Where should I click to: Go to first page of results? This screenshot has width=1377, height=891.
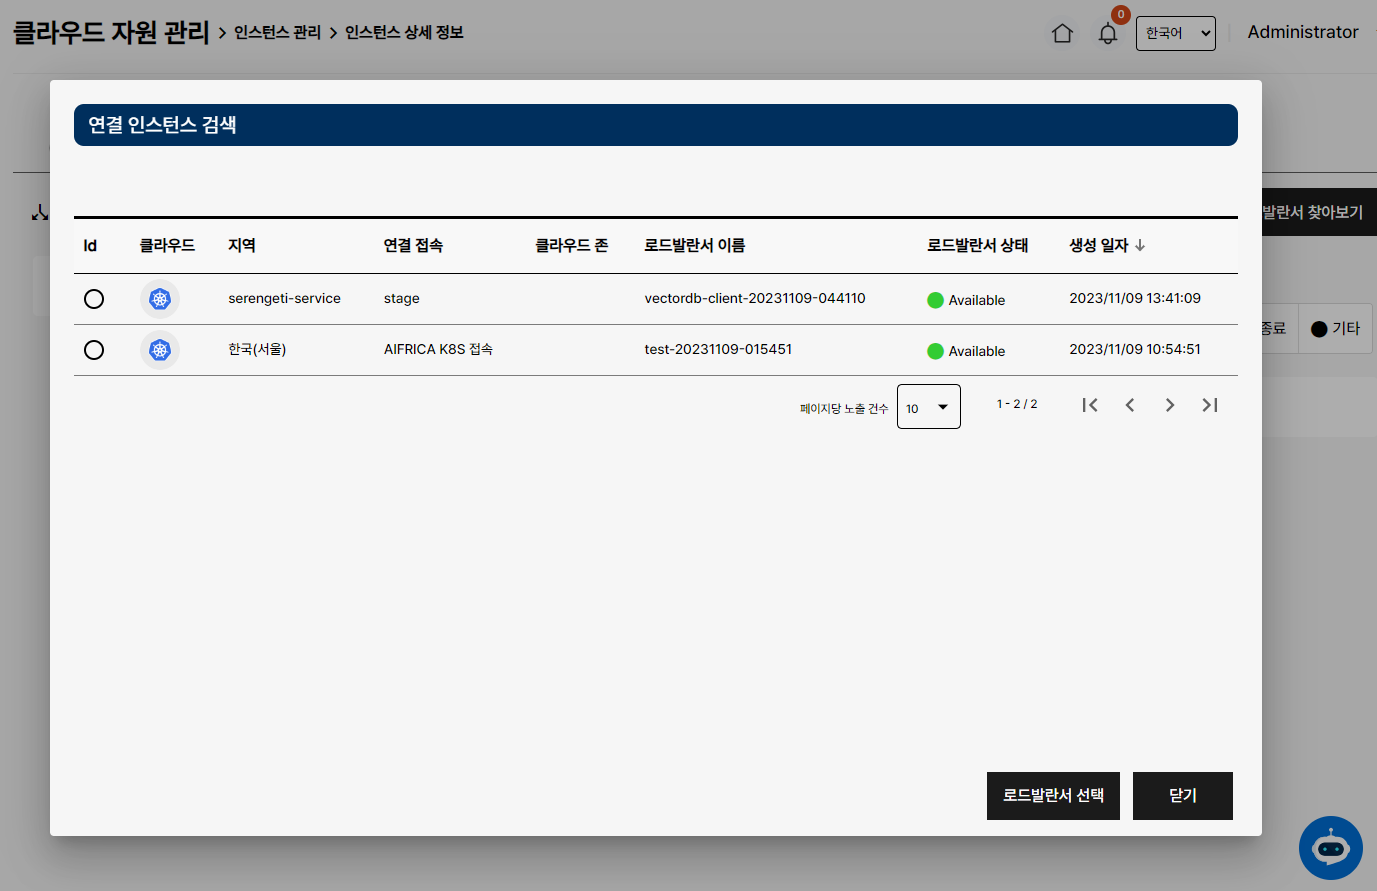tap(1090, 405)
